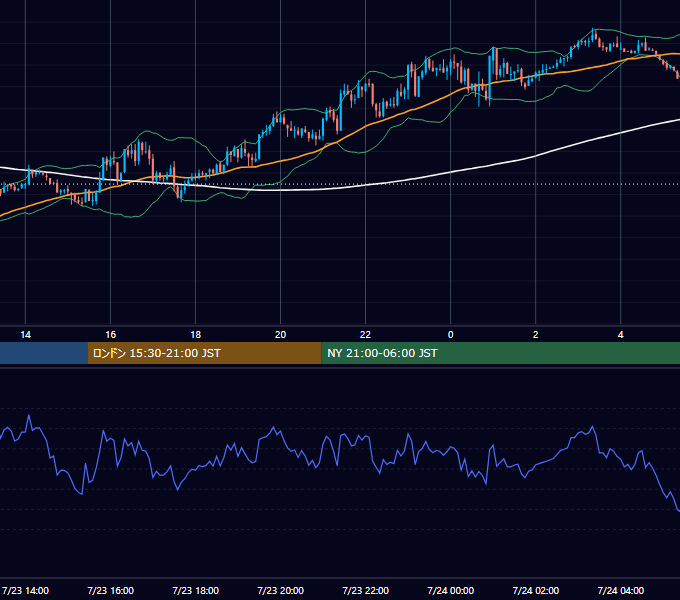The image size is (680, 600).
Task: Click the 7/23 18:00 time label
Action: (196, 590)
